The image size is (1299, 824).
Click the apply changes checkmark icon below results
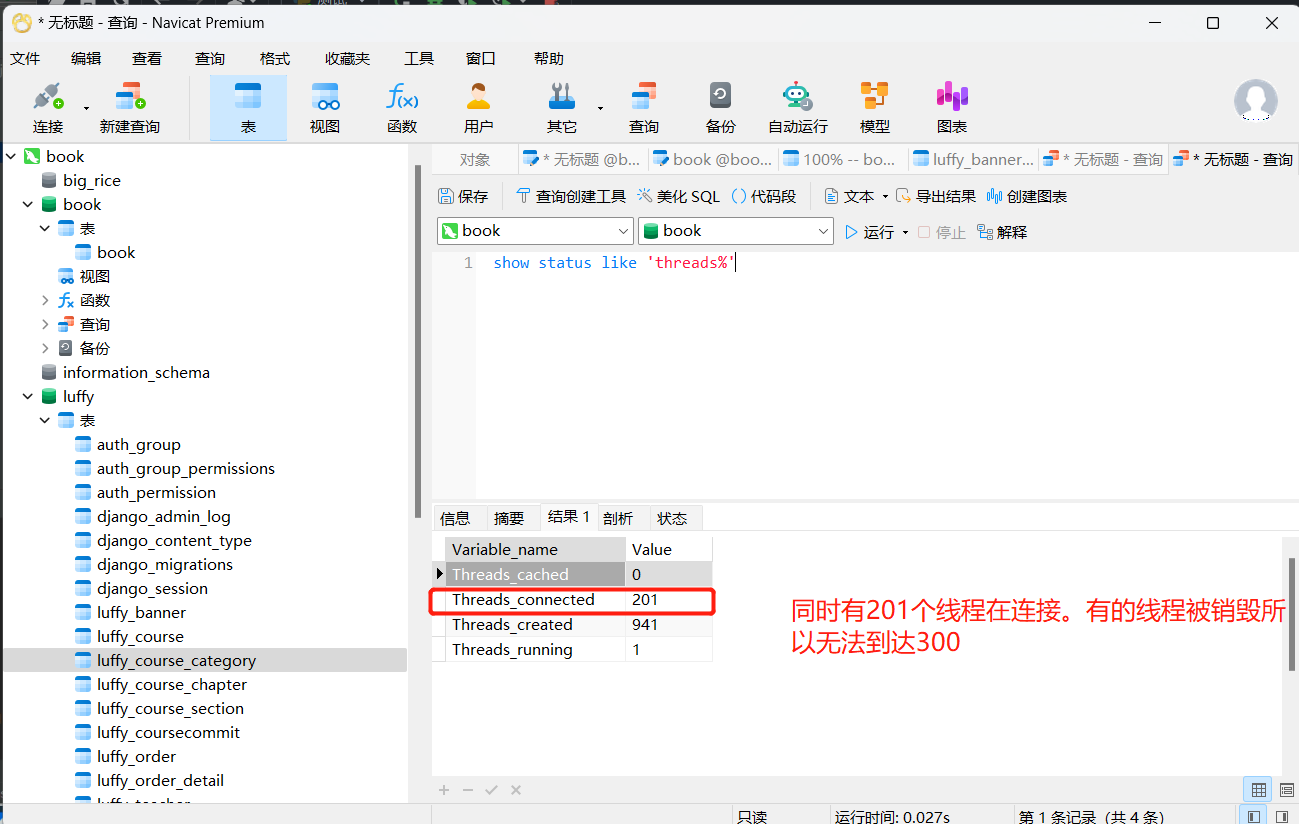[491, 790]
